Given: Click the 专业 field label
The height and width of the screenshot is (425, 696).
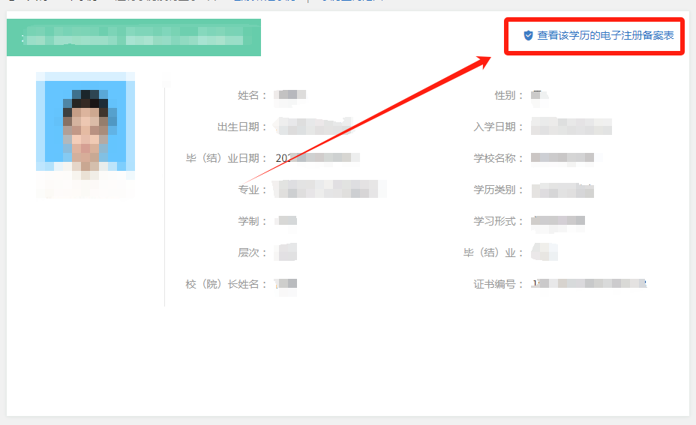Looking at the screenshot, I should tap(251, 190).
